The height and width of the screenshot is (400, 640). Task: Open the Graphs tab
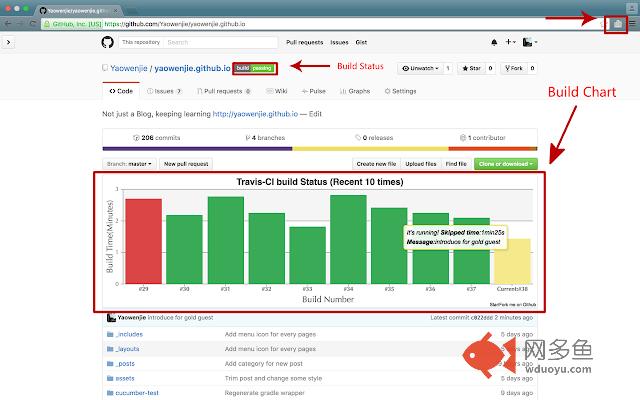click(355, 91)
